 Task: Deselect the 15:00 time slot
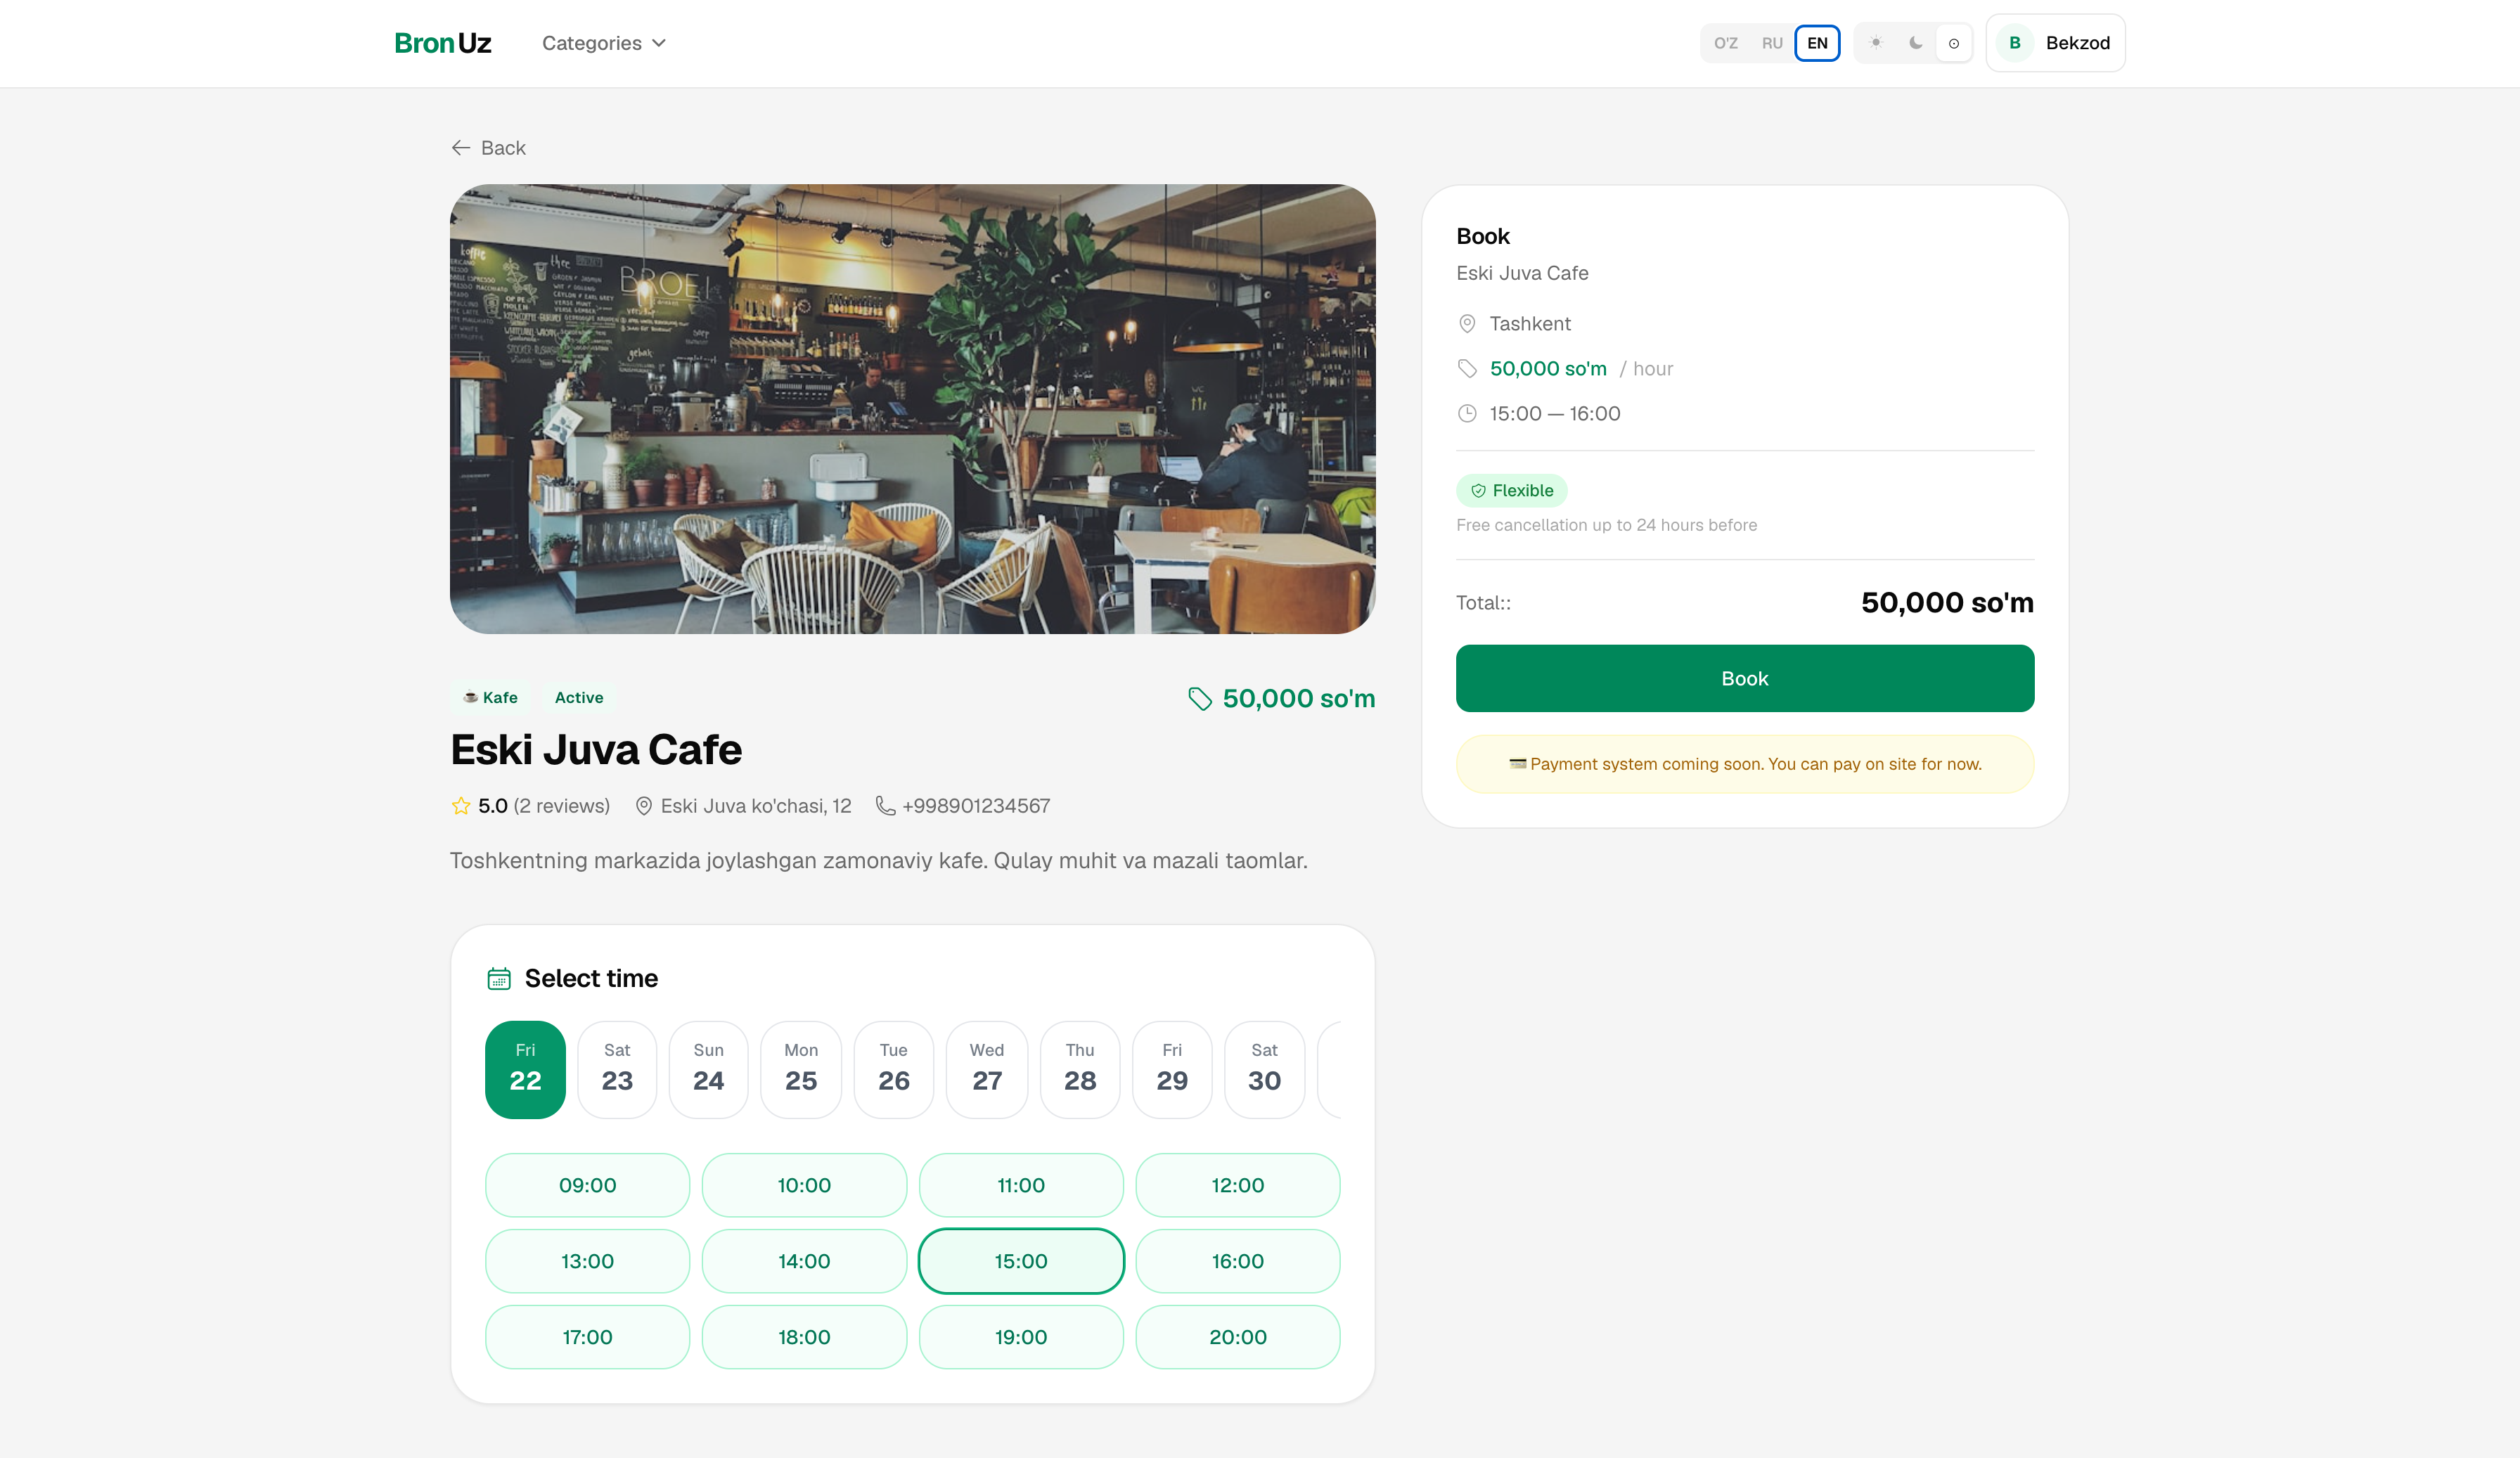pyautogui.click(x=1021, y=1261)
